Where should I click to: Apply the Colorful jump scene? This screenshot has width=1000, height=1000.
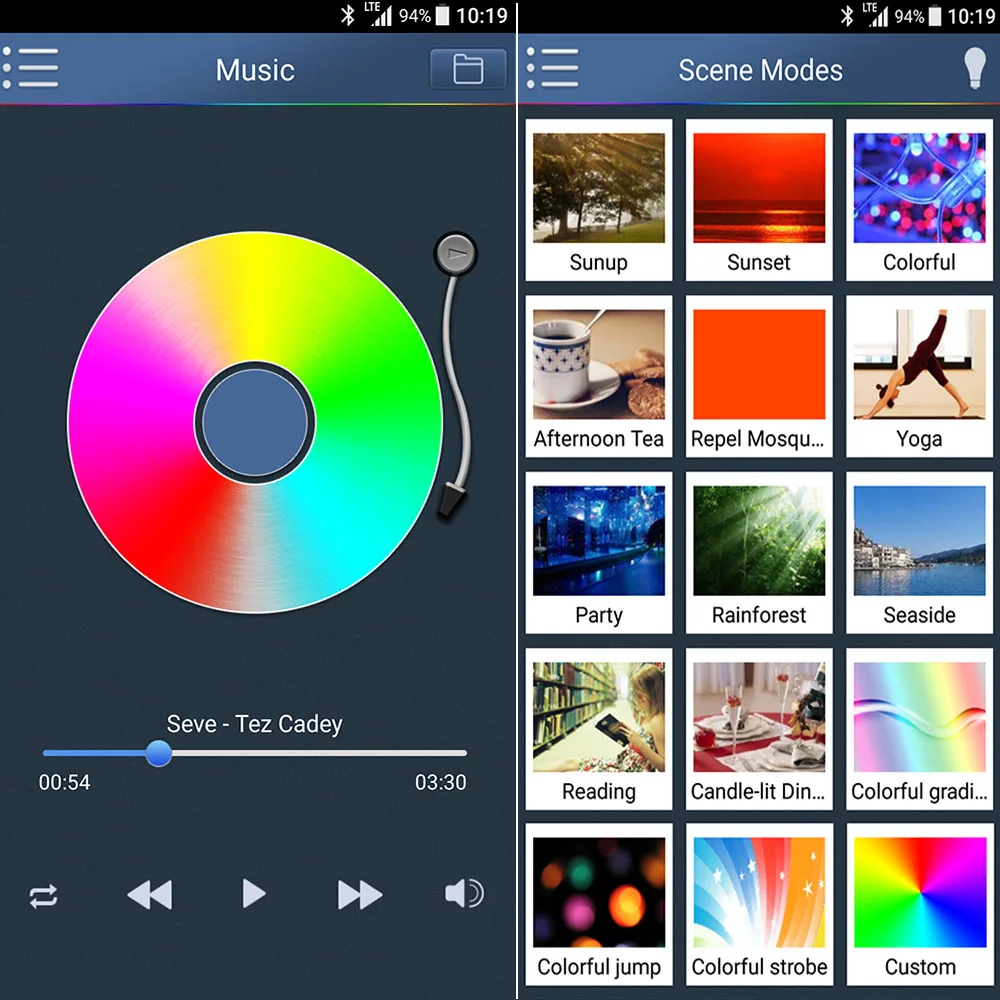tap(598, 904)
